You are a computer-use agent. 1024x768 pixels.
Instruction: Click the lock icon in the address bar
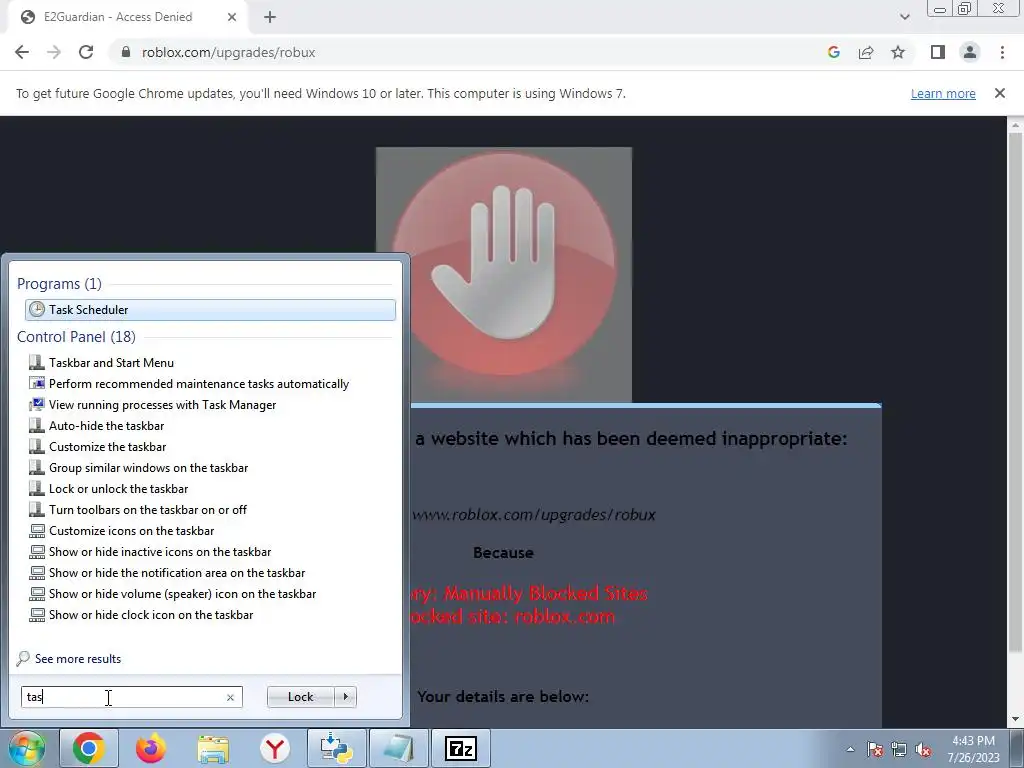126,52
